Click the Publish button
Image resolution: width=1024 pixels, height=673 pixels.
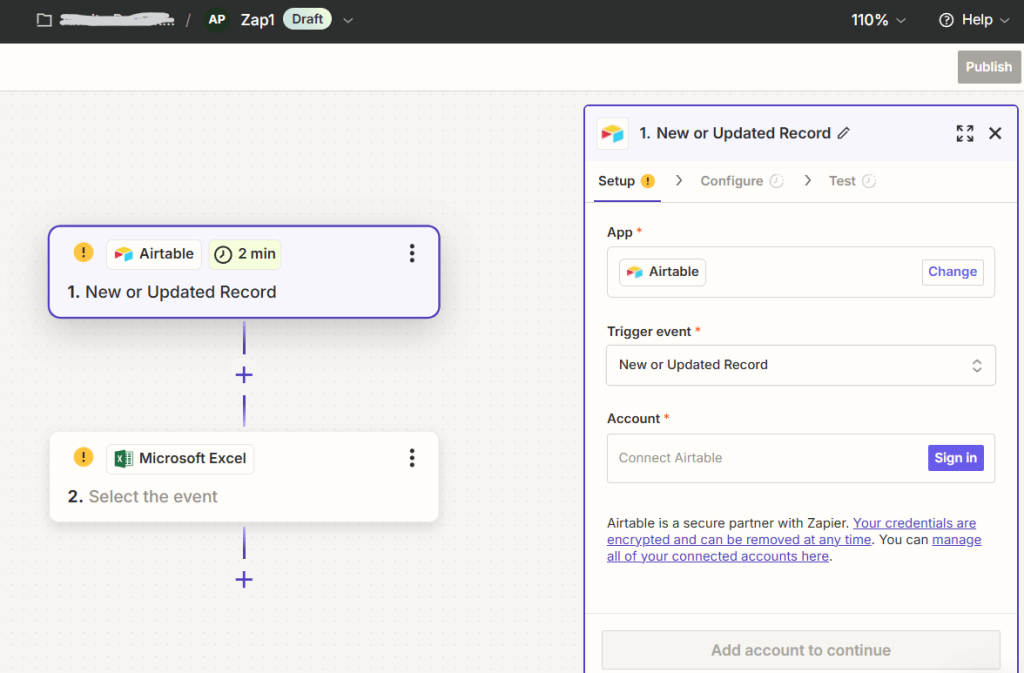[989, 67]
